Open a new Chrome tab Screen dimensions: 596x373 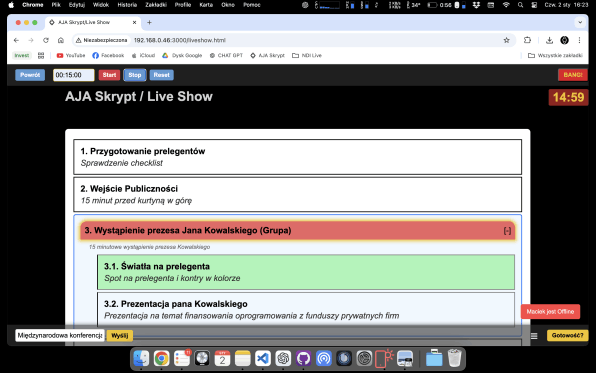149,22
